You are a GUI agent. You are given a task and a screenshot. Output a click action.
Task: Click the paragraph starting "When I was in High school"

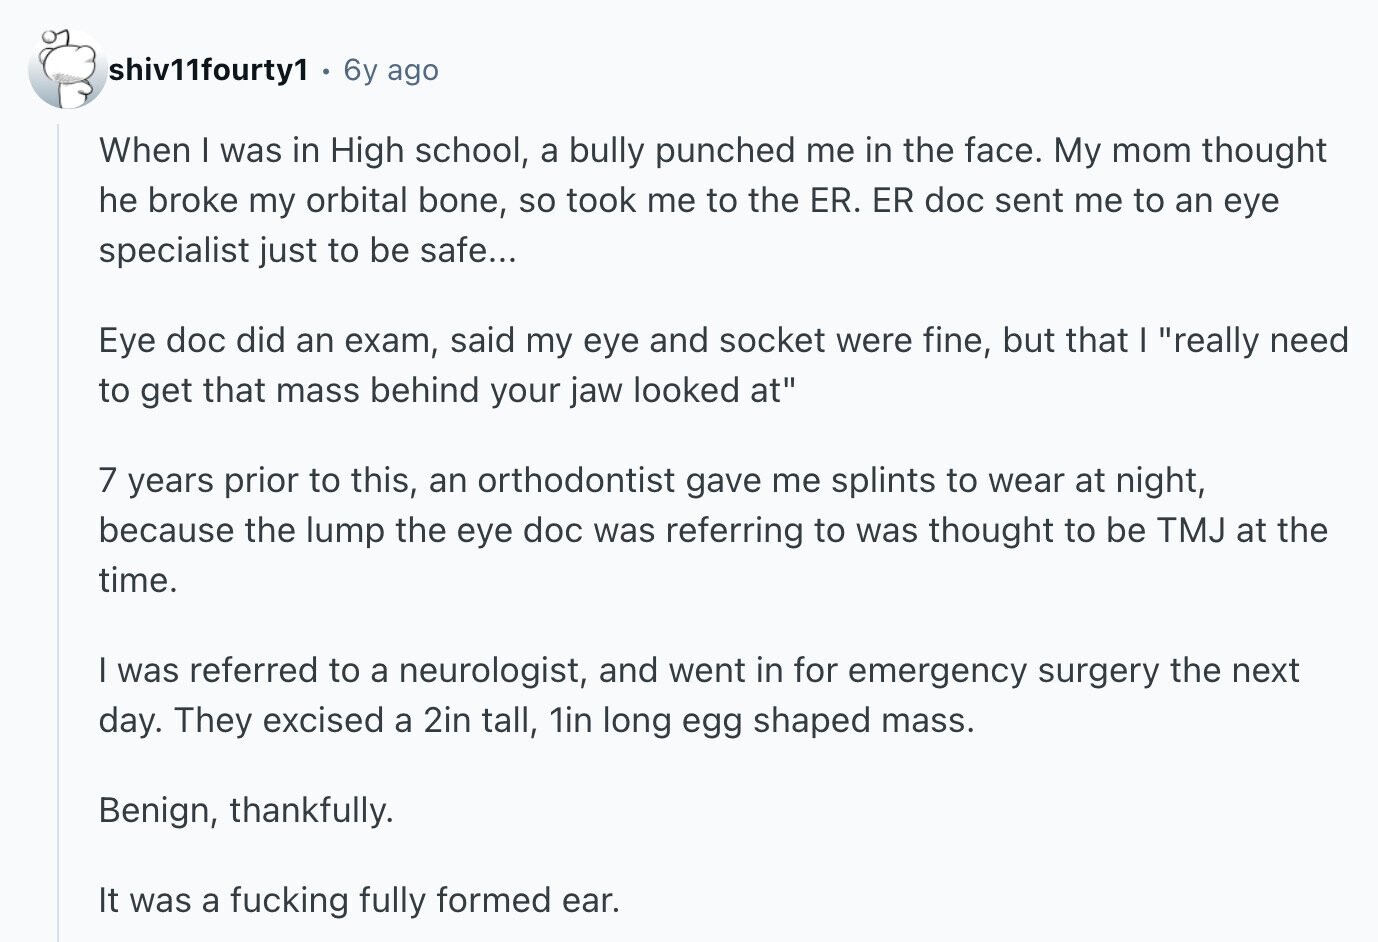pyautogui.click(x=712, y=200)
